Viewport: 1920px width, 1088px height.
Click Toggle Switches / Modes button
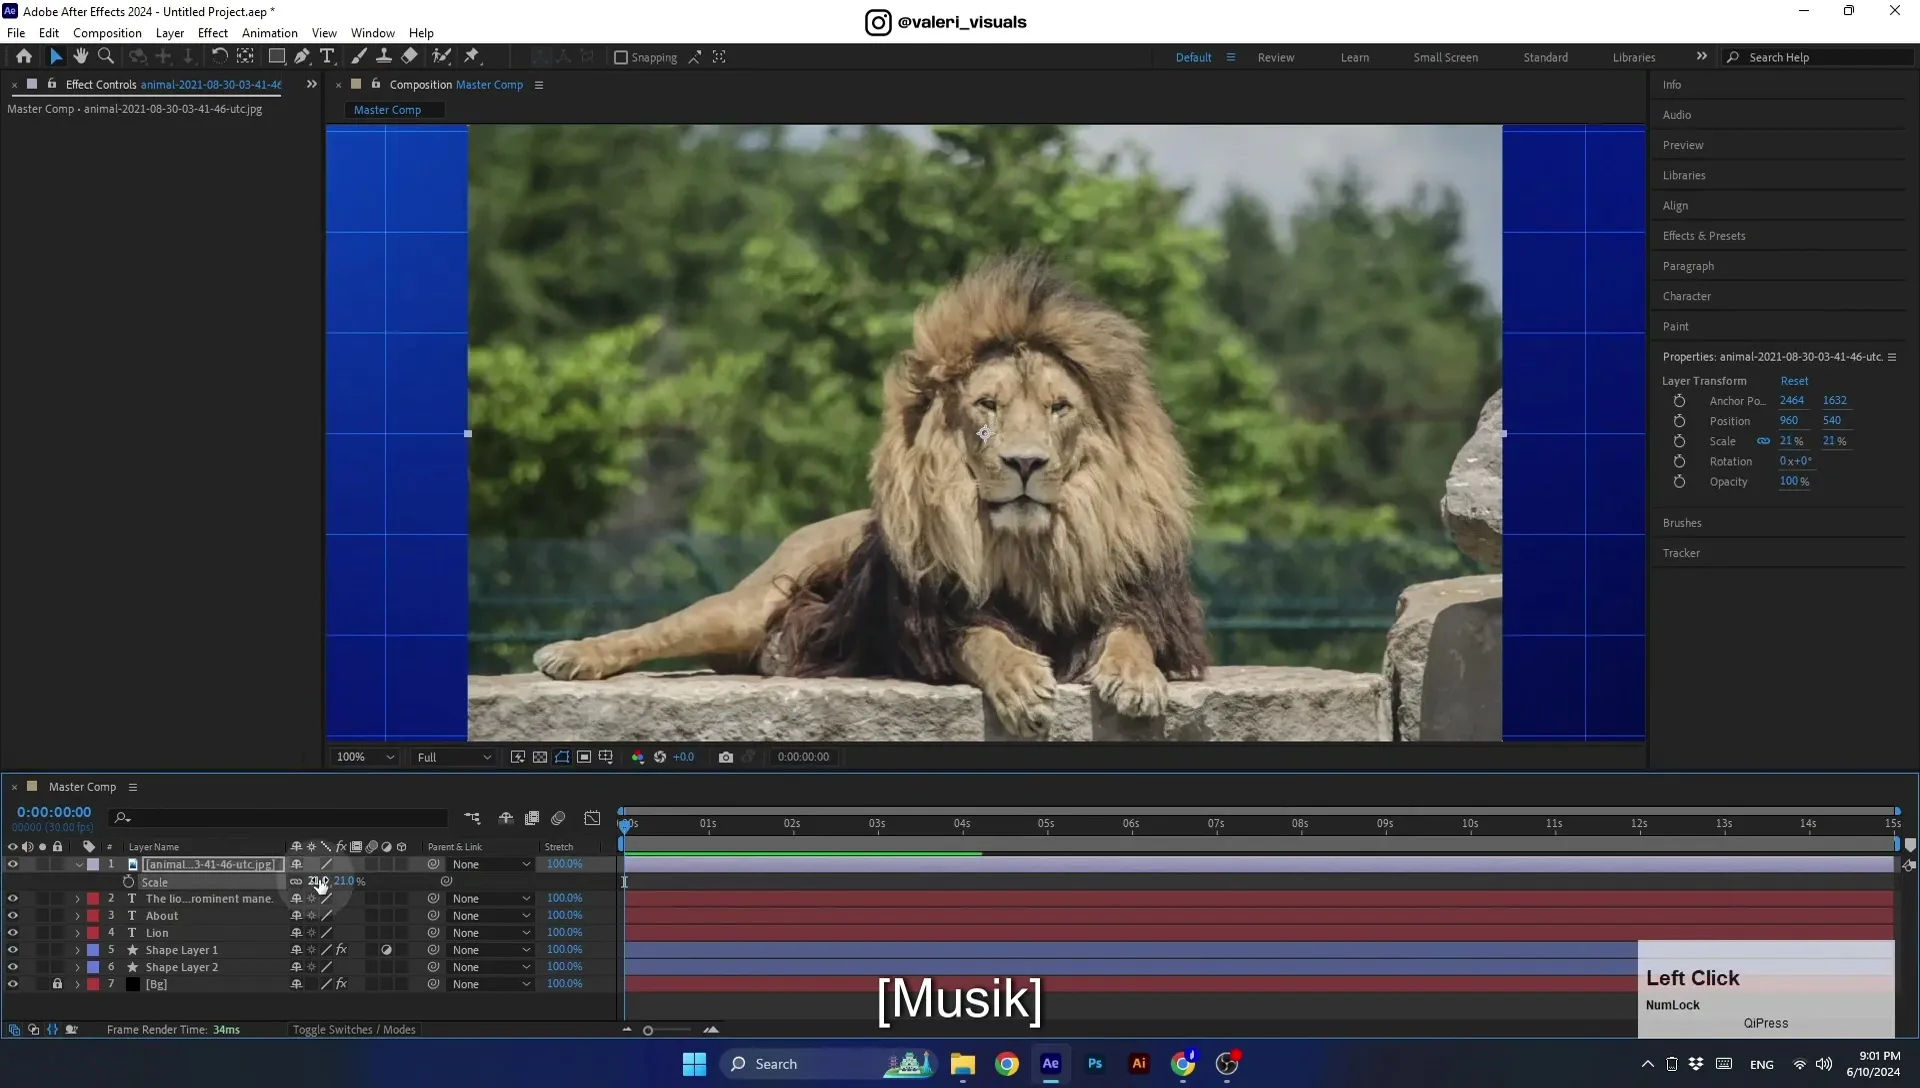[354, 1030]
